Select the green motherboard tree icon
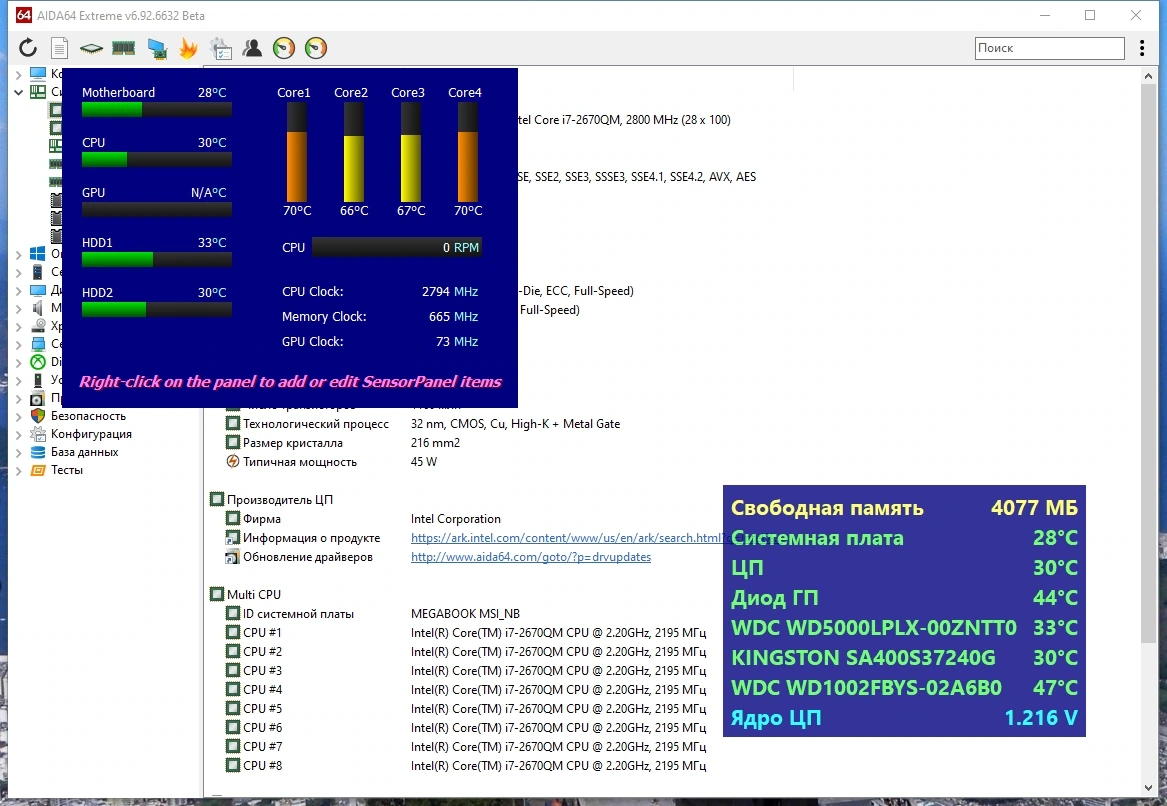This screenshot has height=806, width=1167. [38, 92]
